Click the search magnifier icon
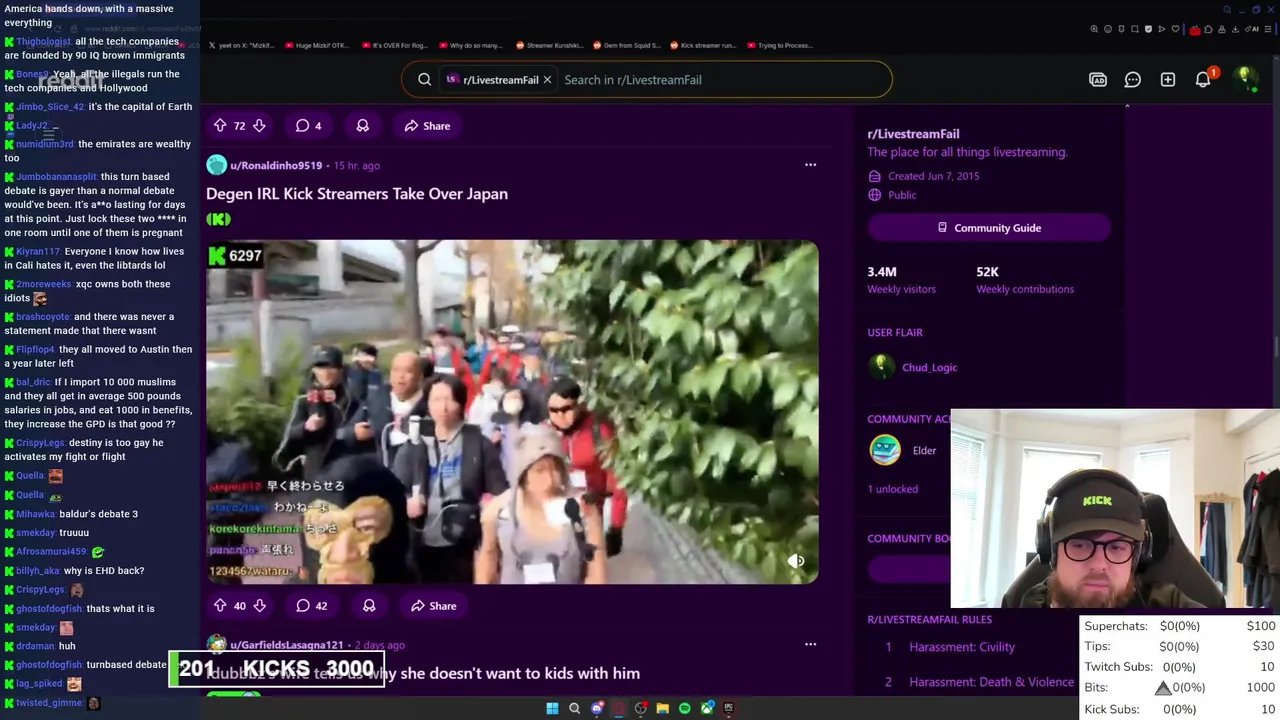This screenshot has height=720, width=1280. click(x=425, y=80)
